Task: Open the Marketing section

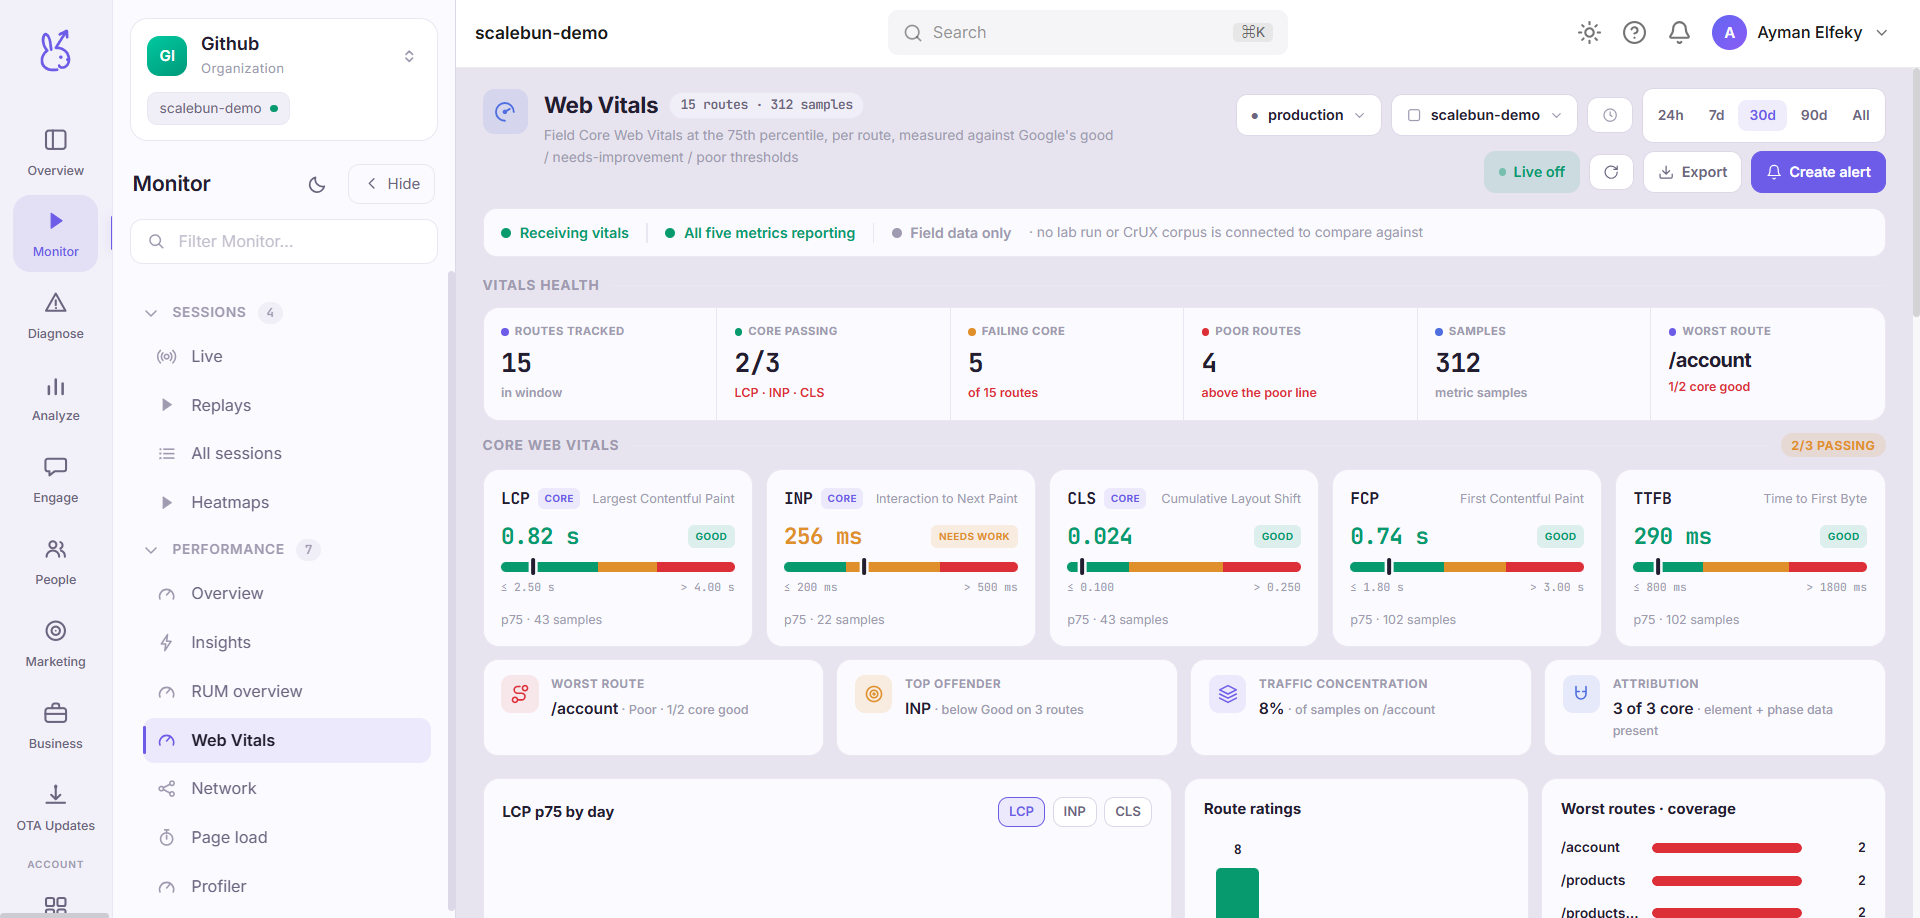Action: pos(55,644)
